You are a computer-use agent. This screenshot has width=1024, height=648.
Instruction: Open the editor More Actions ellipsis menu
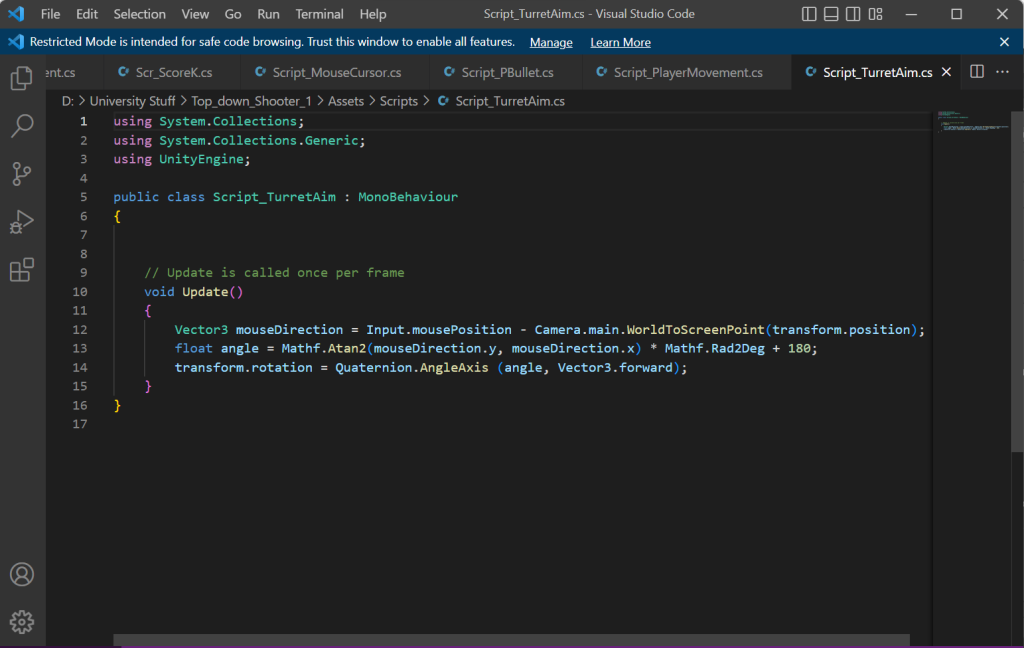[1003, 72]
